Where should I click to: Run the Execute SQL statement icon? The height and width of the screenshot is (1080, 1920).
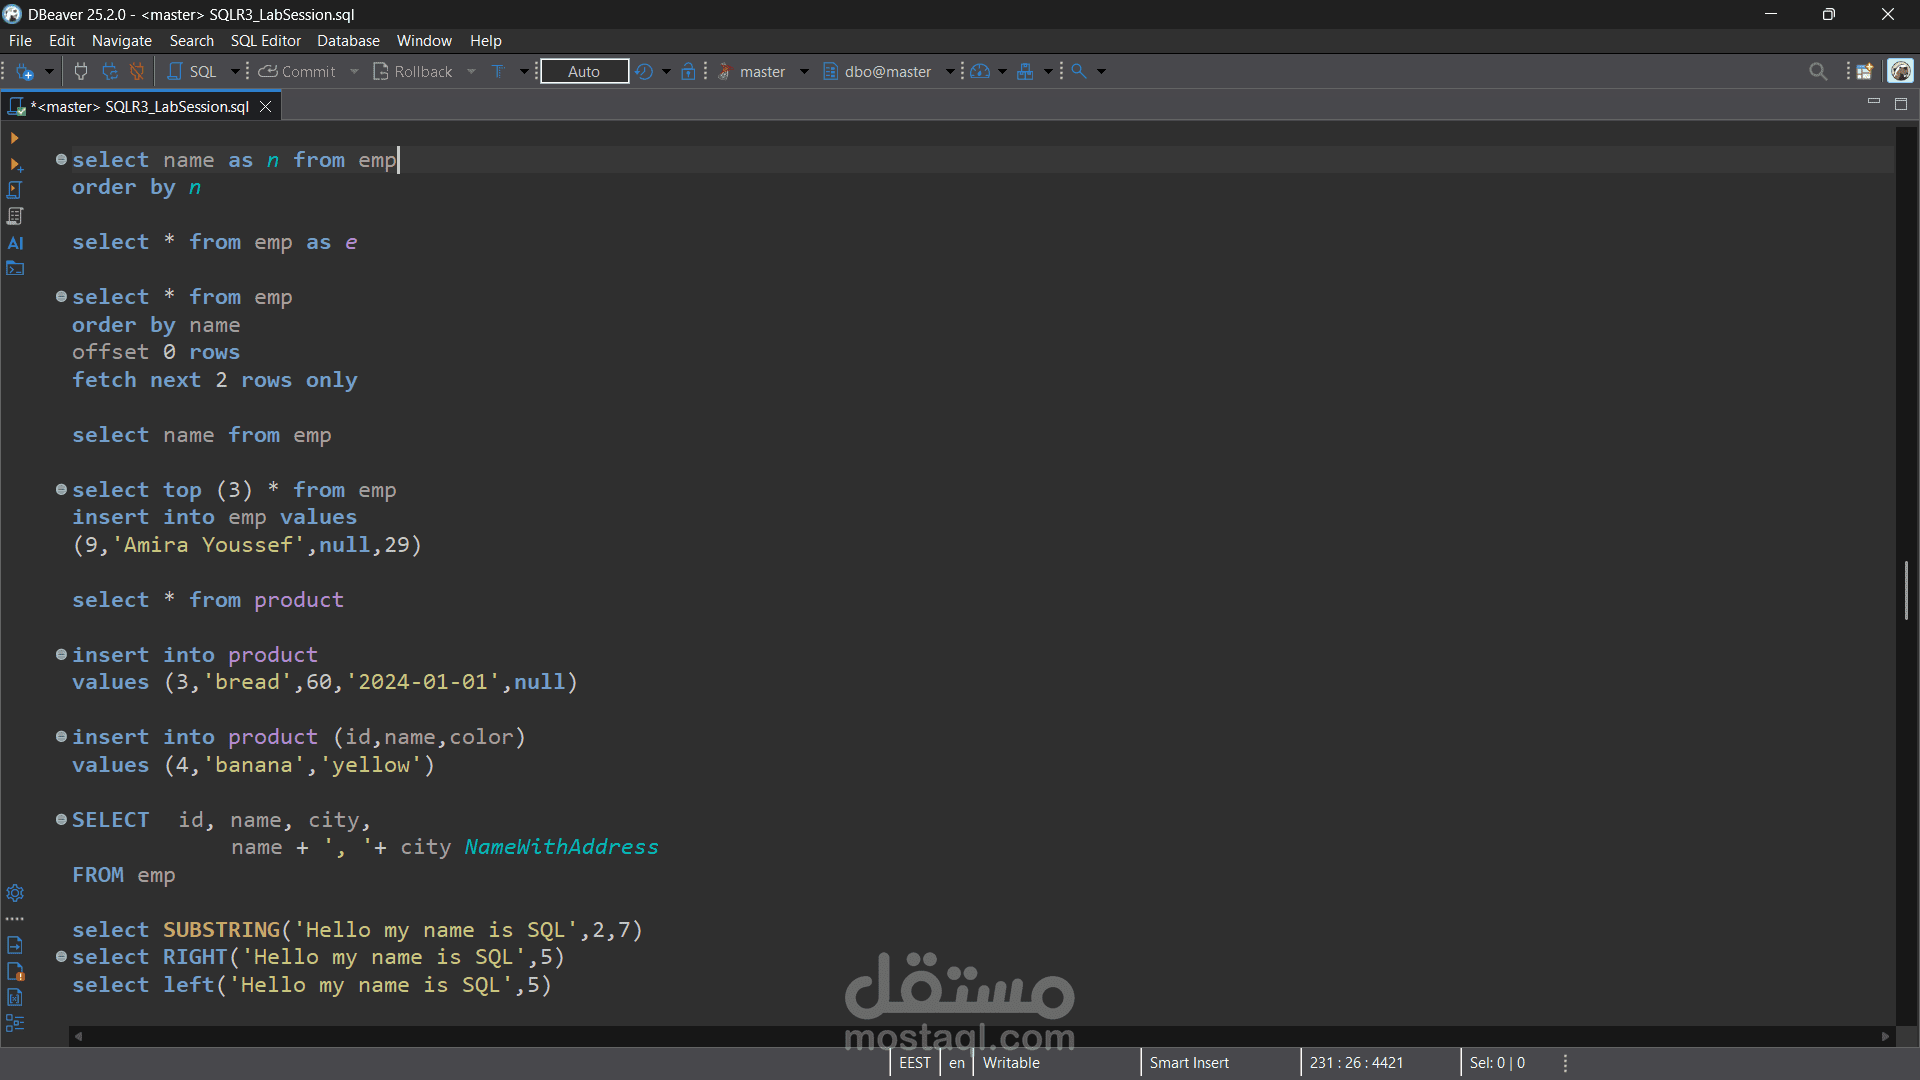coord(14,138)
